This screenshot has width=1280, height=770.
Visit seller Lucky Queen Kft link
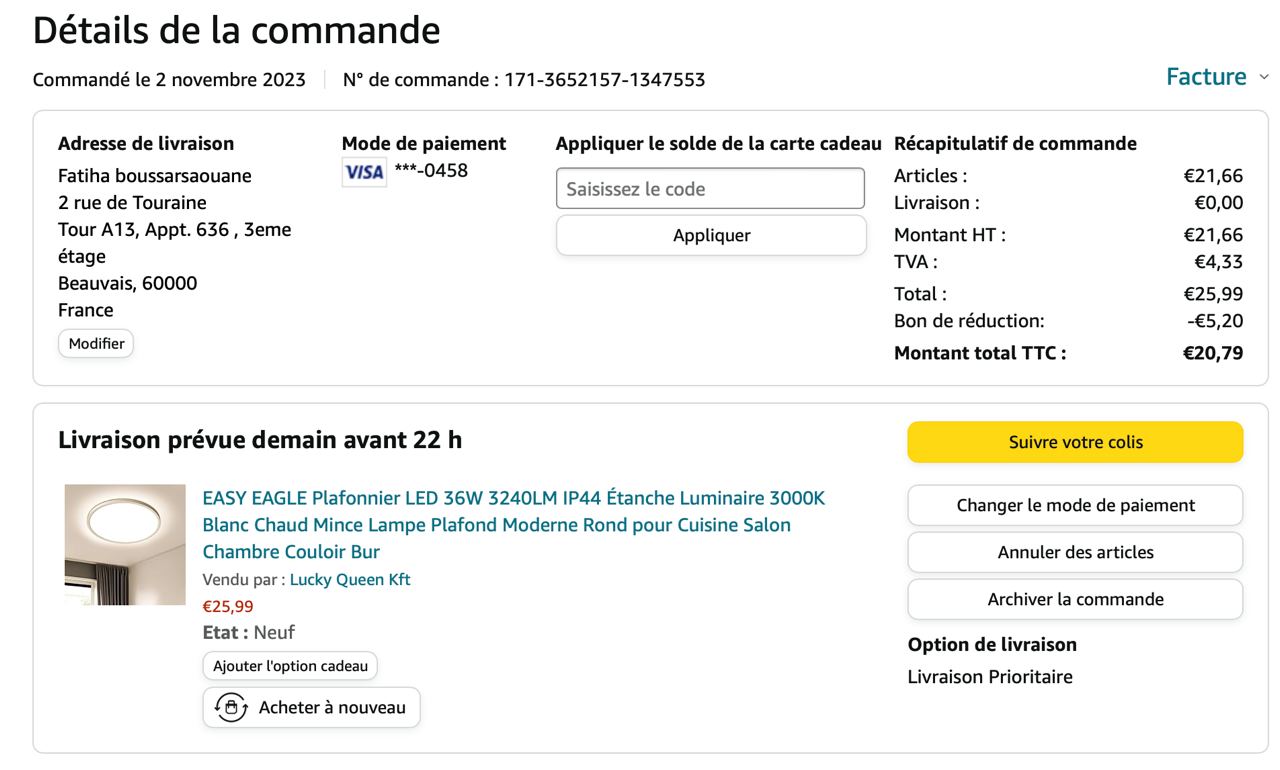(350, 580)
